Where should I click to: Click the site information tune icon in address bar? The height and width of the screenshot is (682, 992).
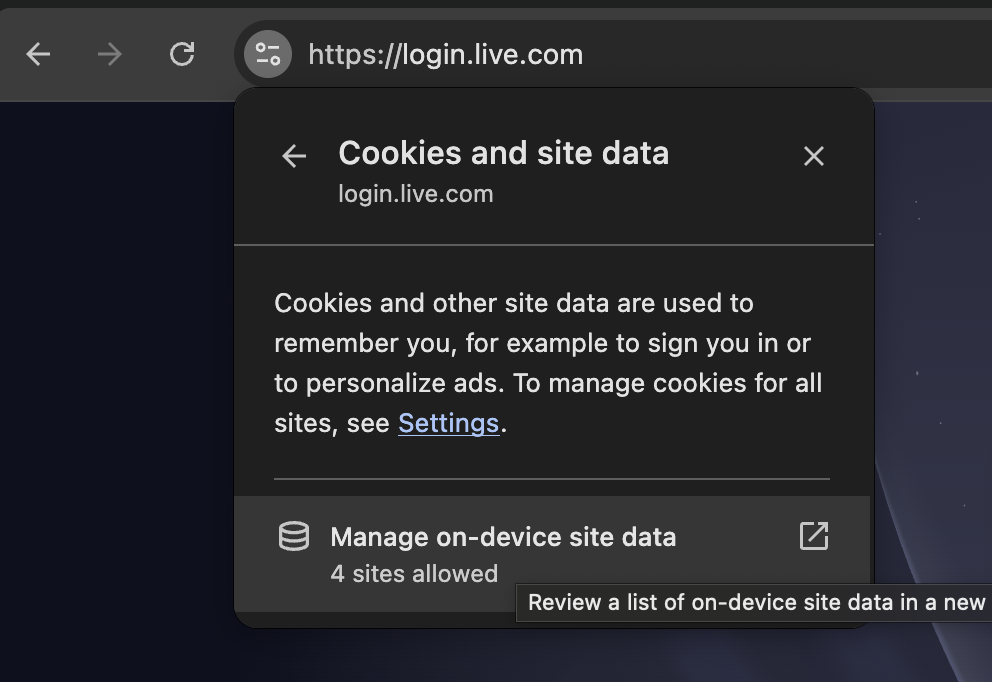point(266,54)
